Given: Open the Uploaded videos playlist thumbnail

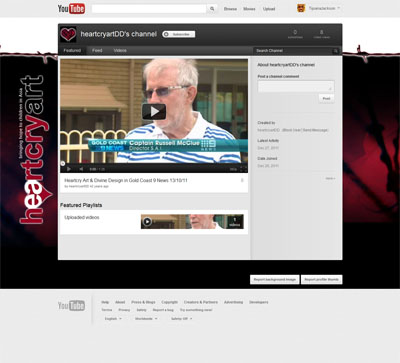Looking at the screenshot, I should click(x=192, y=222).
